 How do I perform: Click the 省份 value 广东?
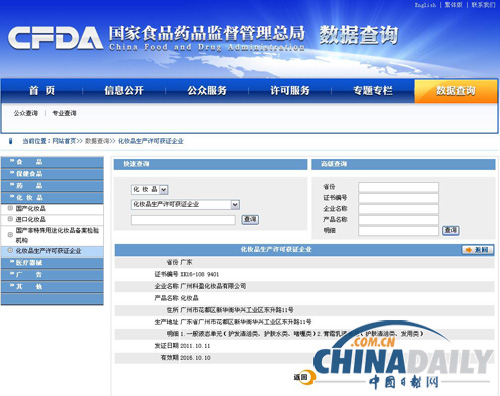click(x=186, y=262)
